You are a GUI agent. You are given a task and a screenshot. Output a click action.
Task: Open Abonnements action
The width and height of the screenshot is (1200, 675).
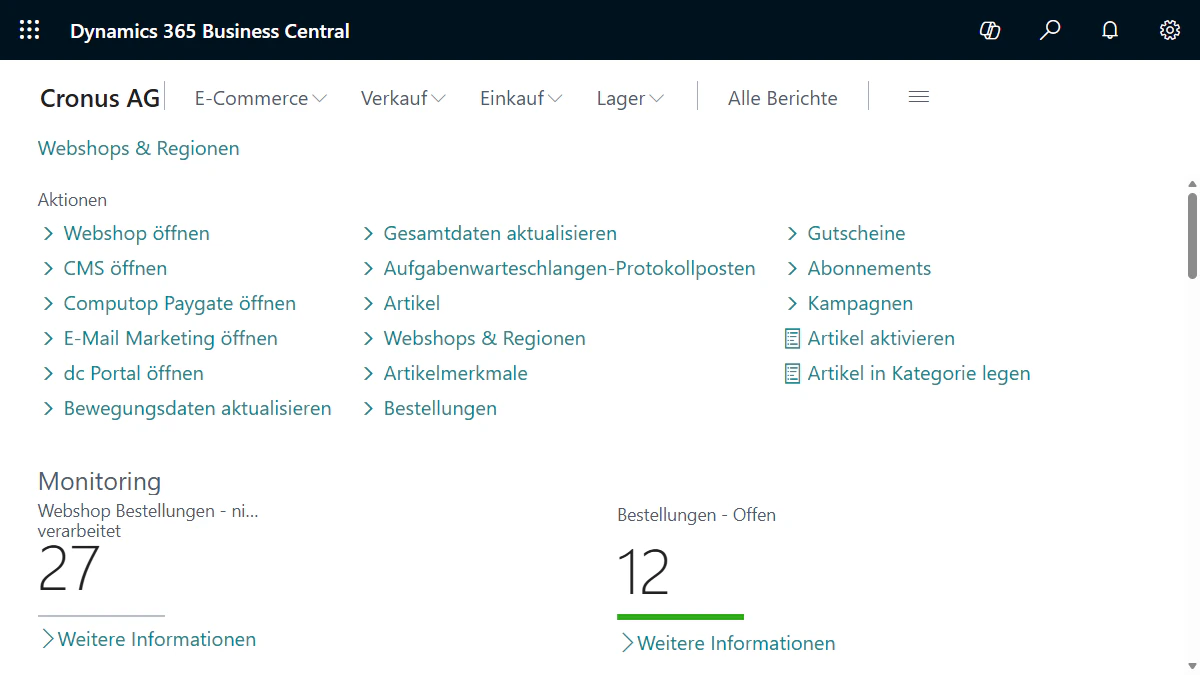(x=869, y=269)
